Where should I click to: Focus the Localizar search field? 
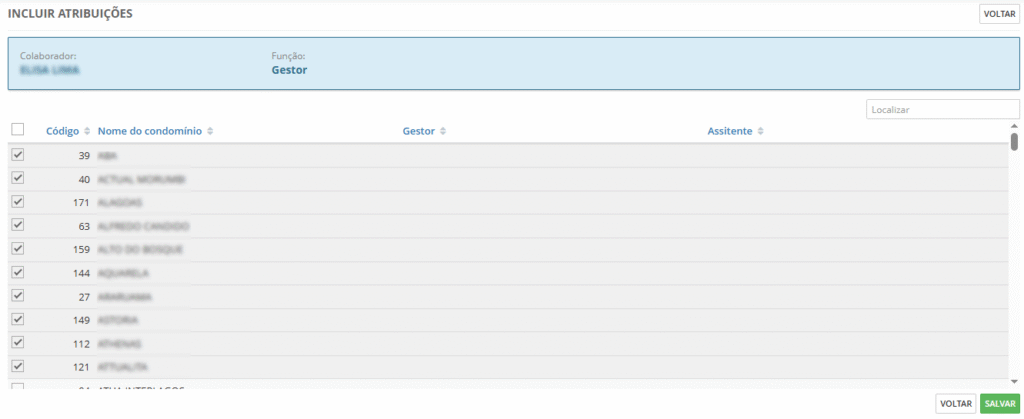point(942,110)
